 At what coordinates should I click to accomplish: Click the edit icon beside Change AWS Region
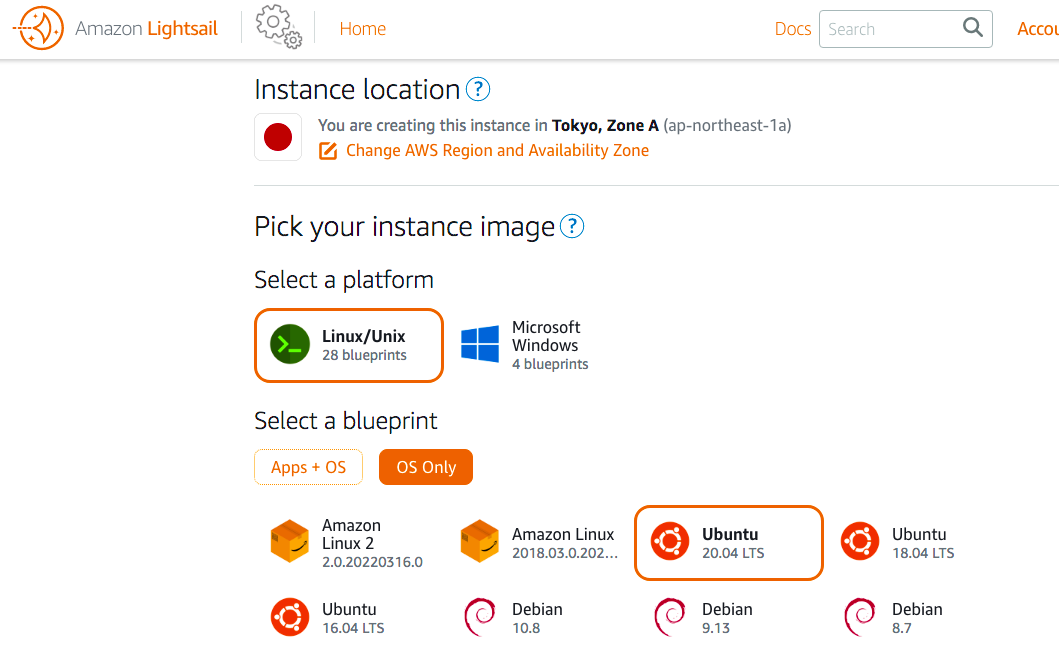coord(328,151)
